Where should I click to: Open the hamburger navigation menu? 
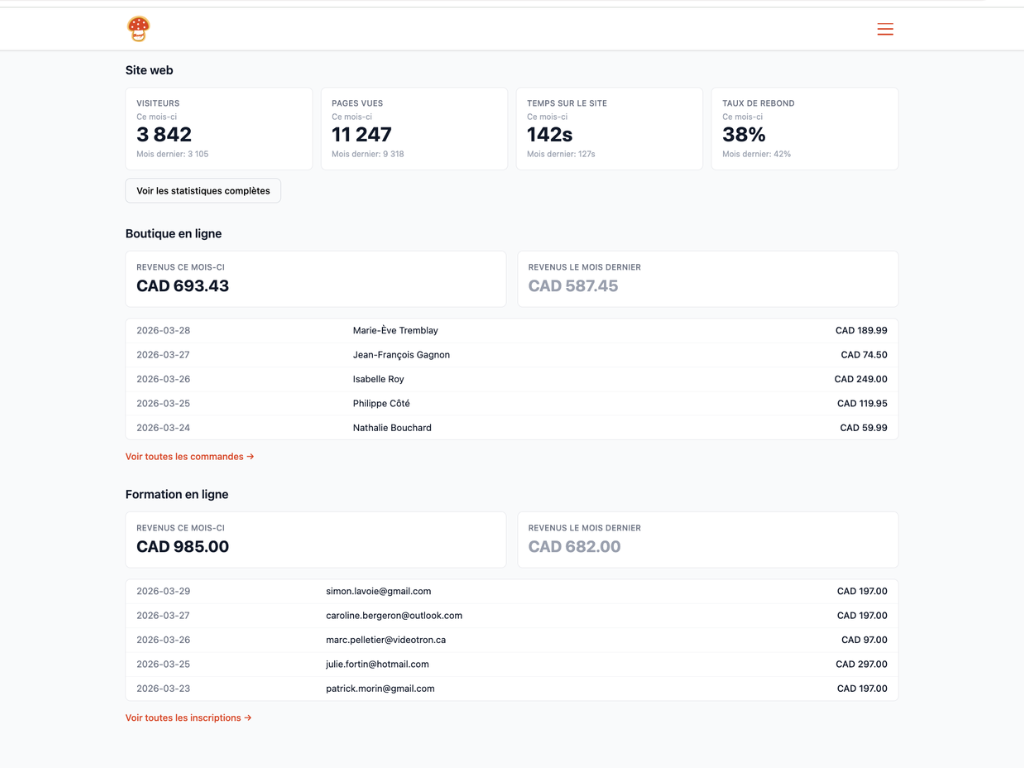tap(885, 29)
